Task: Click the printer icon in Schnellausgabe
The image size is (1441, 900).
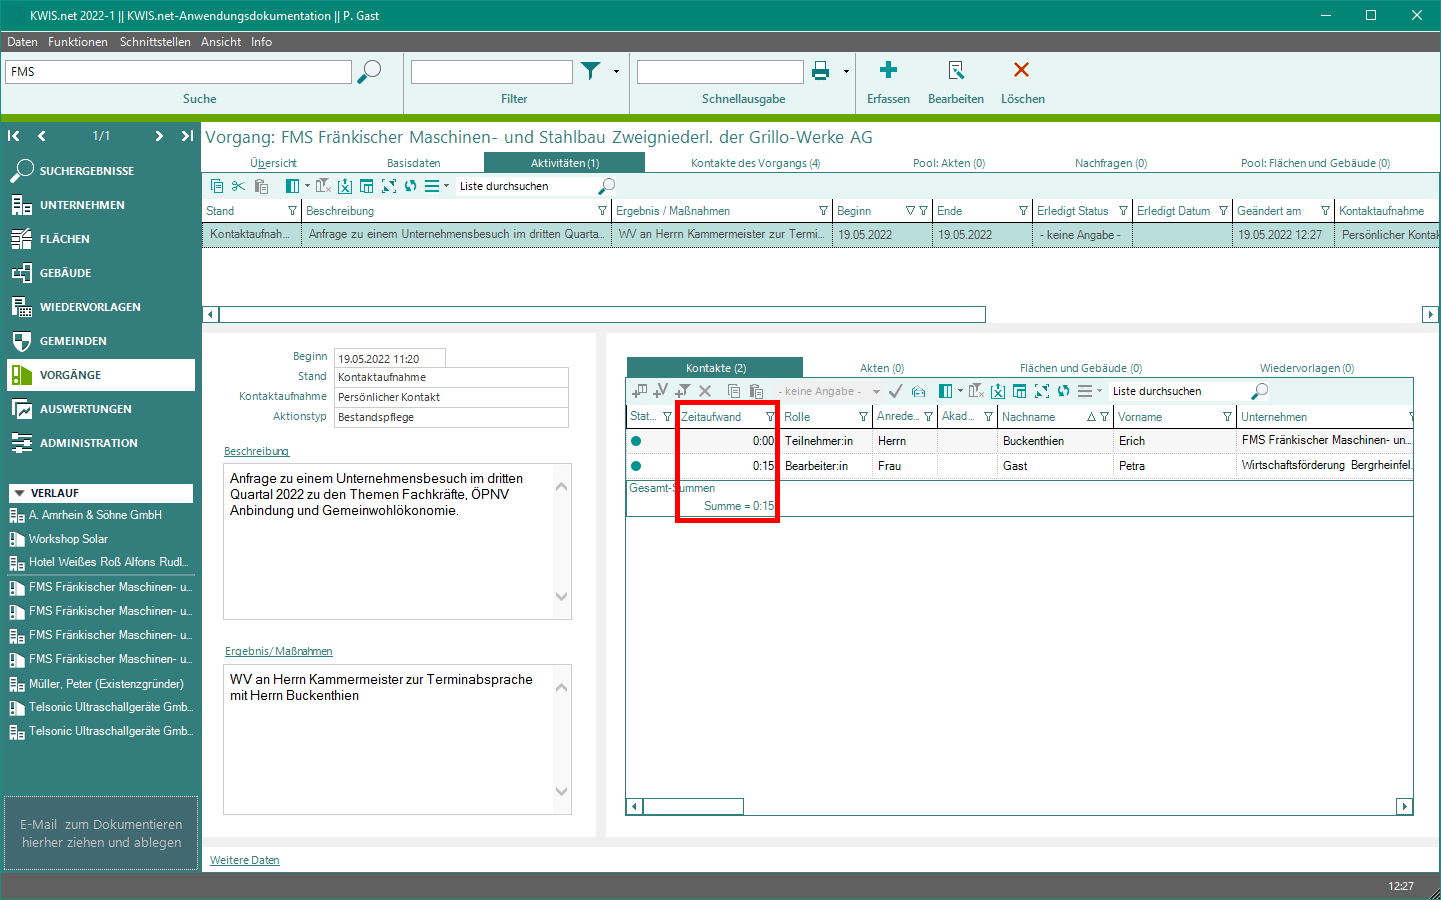Action: 821,70
